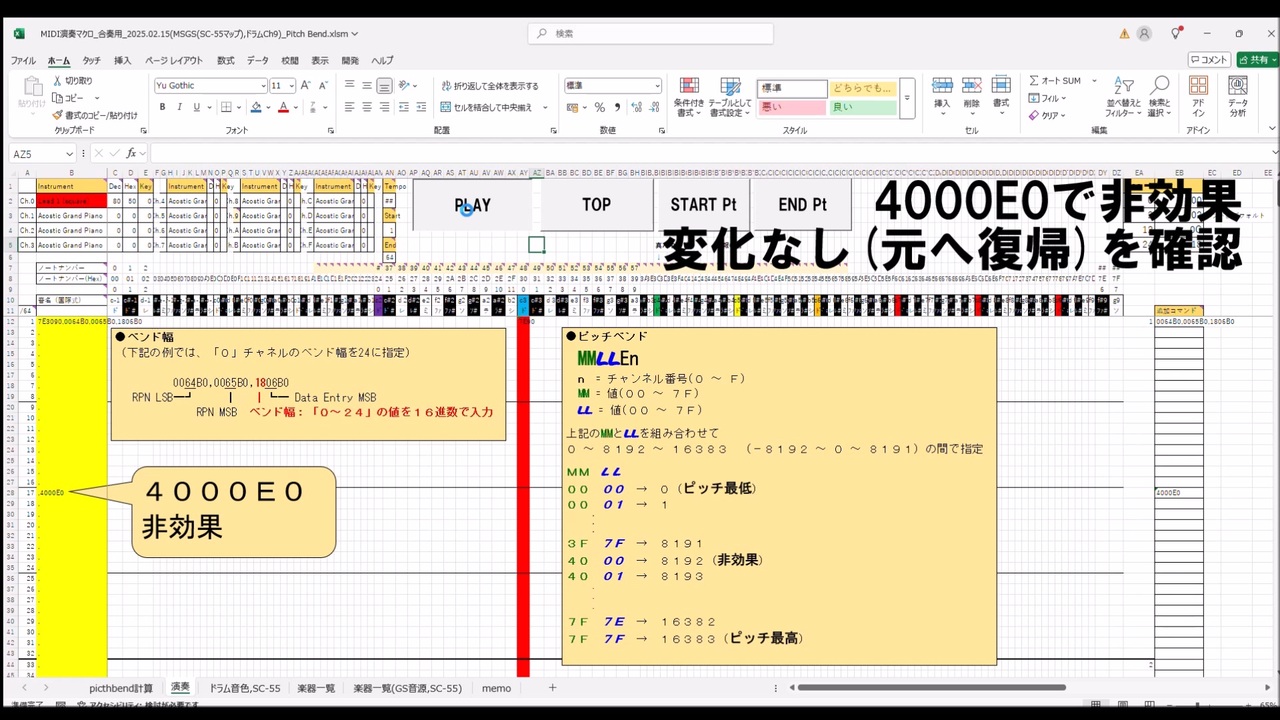
Task: Open the ドラム音色,SC-55 sheet tab
Action: point(243,688)
